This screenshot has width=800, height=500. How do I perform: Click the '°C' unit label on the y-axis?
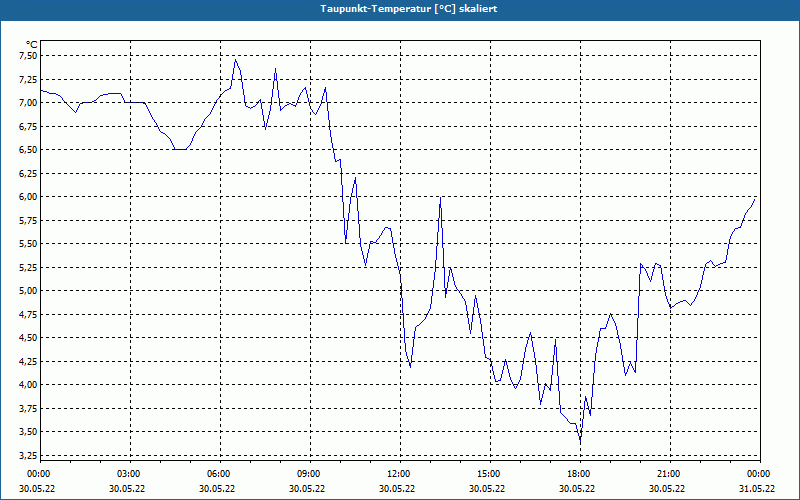(x=32, y=45)
